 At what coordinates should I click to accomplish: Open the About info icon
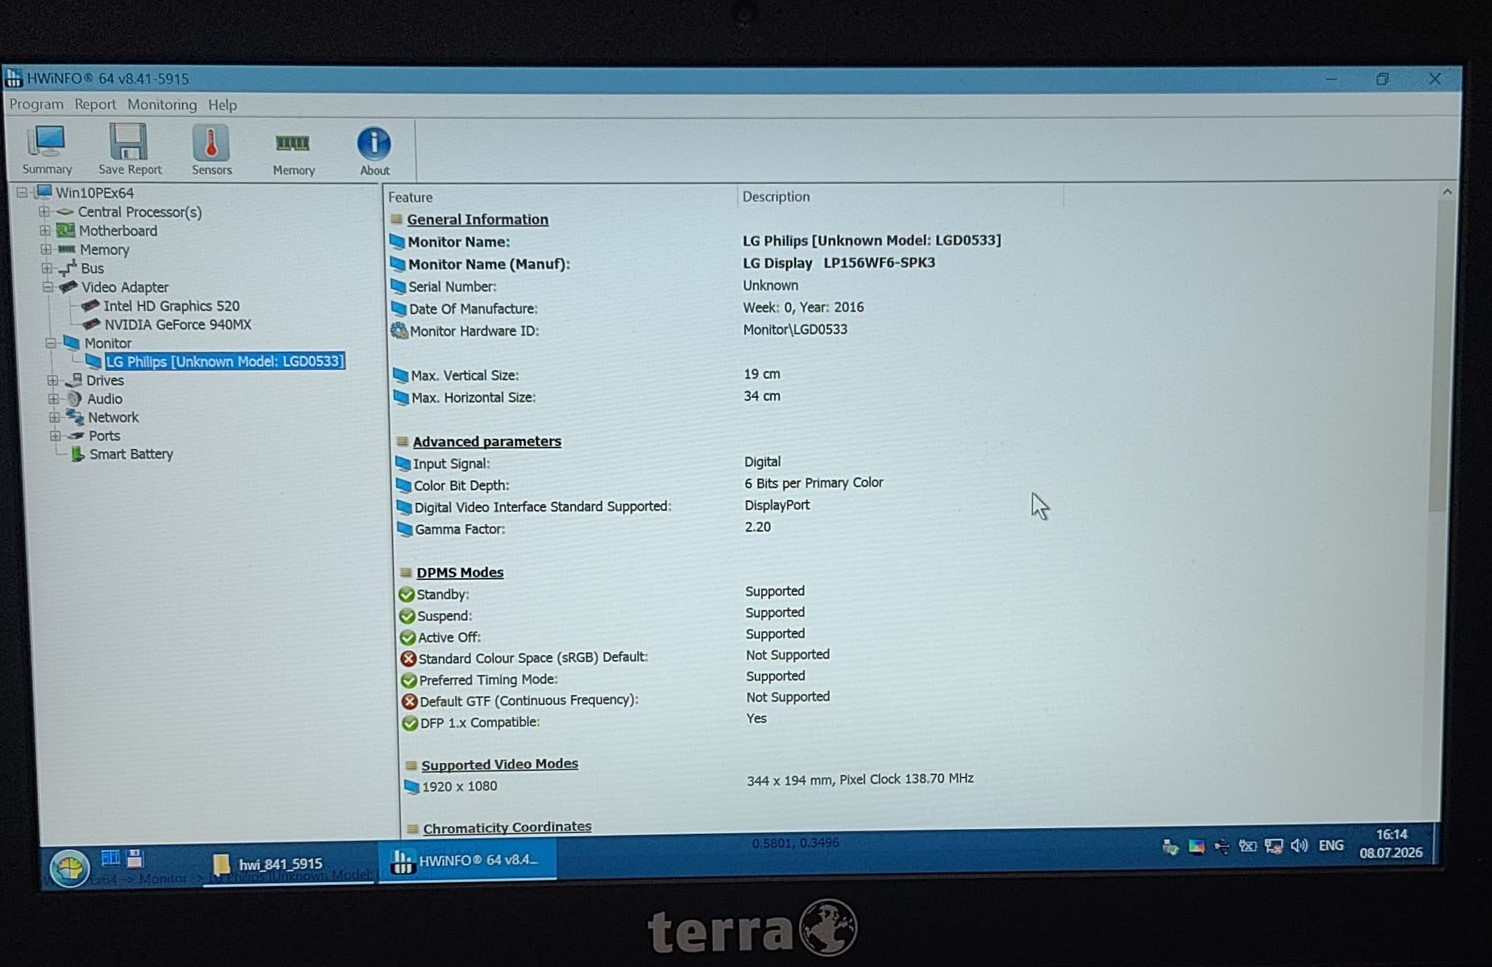374,152
